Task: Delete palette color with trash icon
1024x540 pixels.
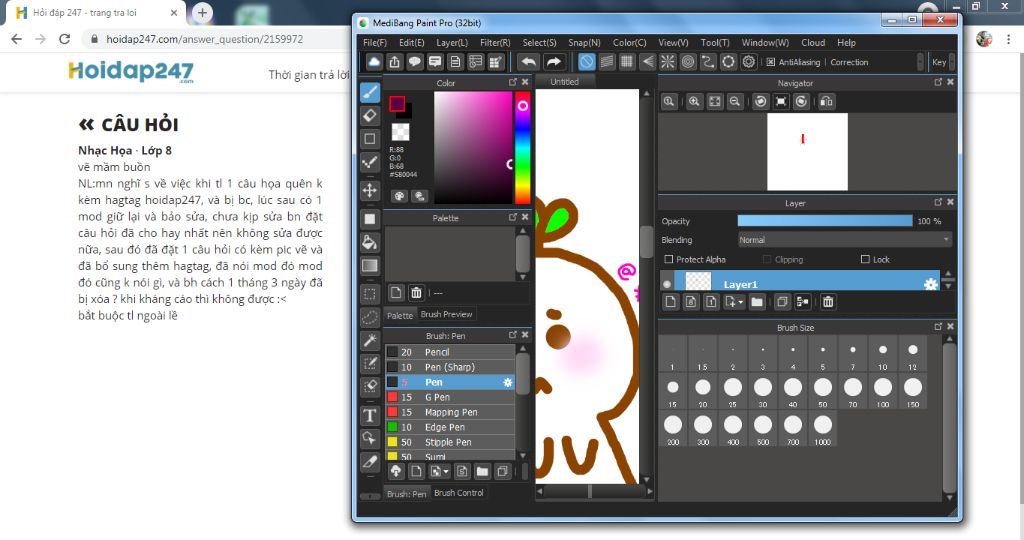Action: pos(416,293)
